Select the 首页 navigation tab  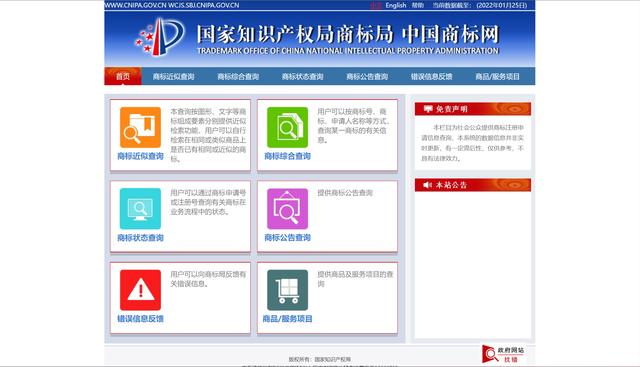point(123,76)
